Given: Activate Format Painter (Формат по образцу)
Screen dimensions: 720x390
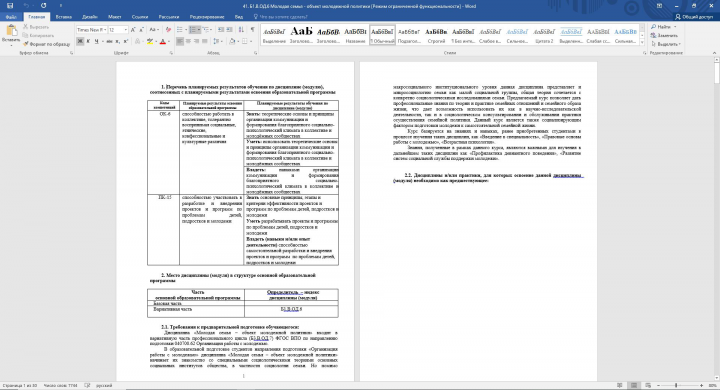Looking at the screenshot, I should (46, 44).
